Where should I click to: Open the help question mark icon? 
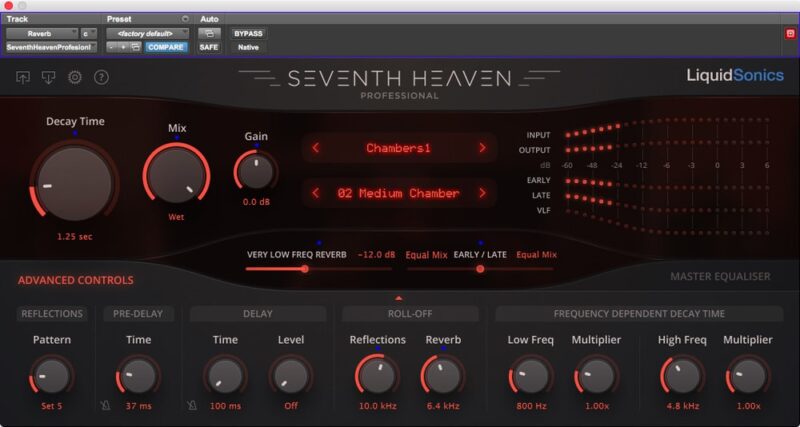[102, 78]
